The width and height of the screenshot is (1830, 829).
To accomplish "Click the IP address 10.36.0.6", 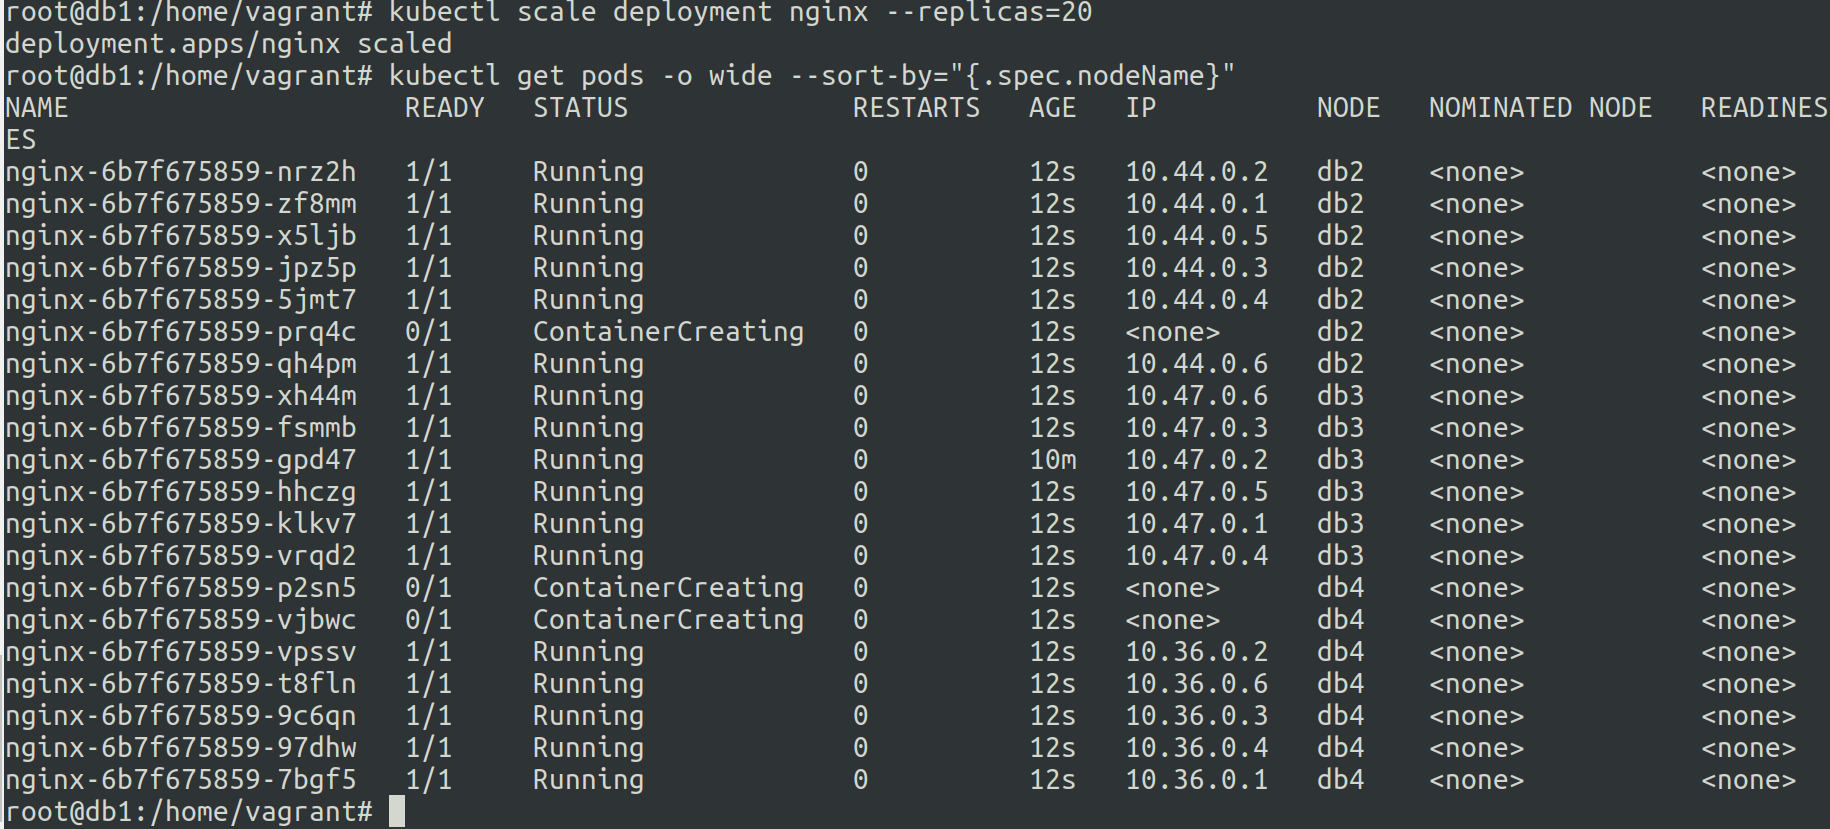I will [x=1196, y=684].
